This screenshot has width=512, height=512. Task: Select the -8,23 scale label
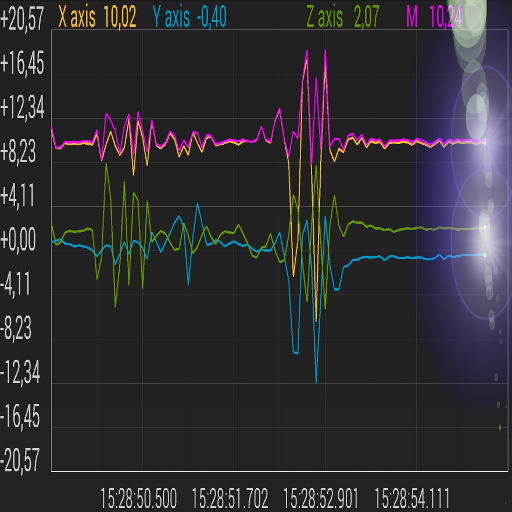click(16, 328)
